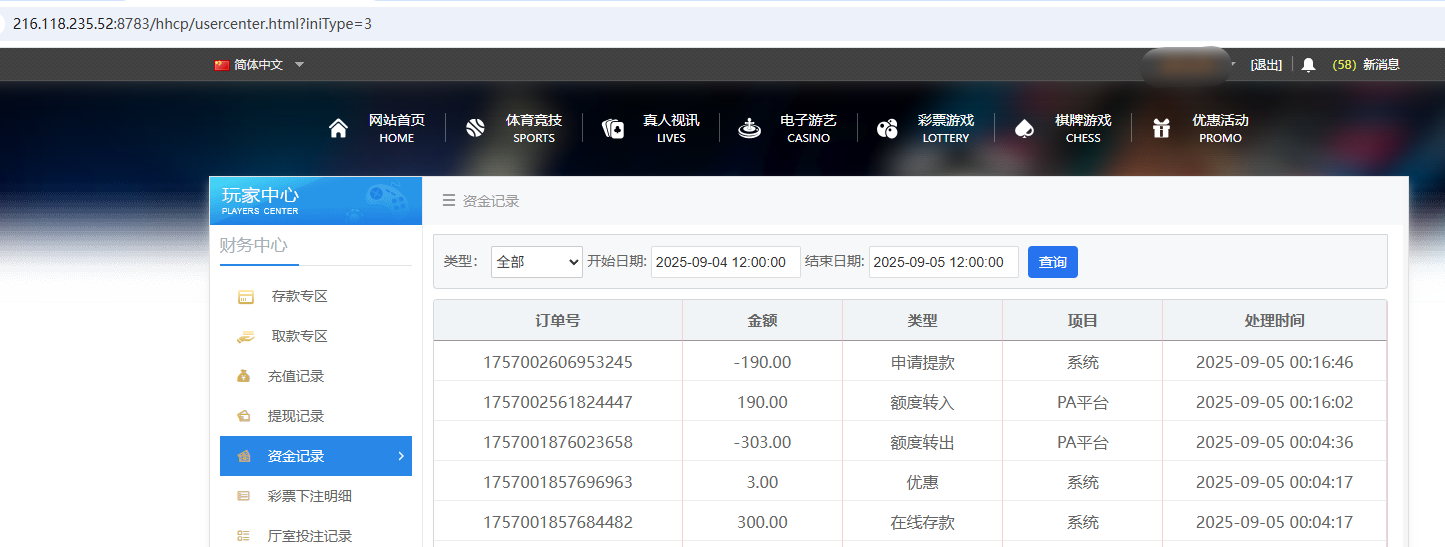Go to 彩票下注明细 in the sidebar

click(x=309, y=496)
